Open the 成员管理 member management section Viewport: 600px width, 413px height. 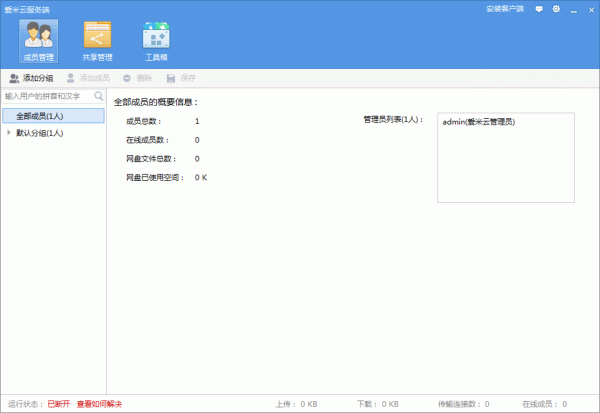coord(37,41)
